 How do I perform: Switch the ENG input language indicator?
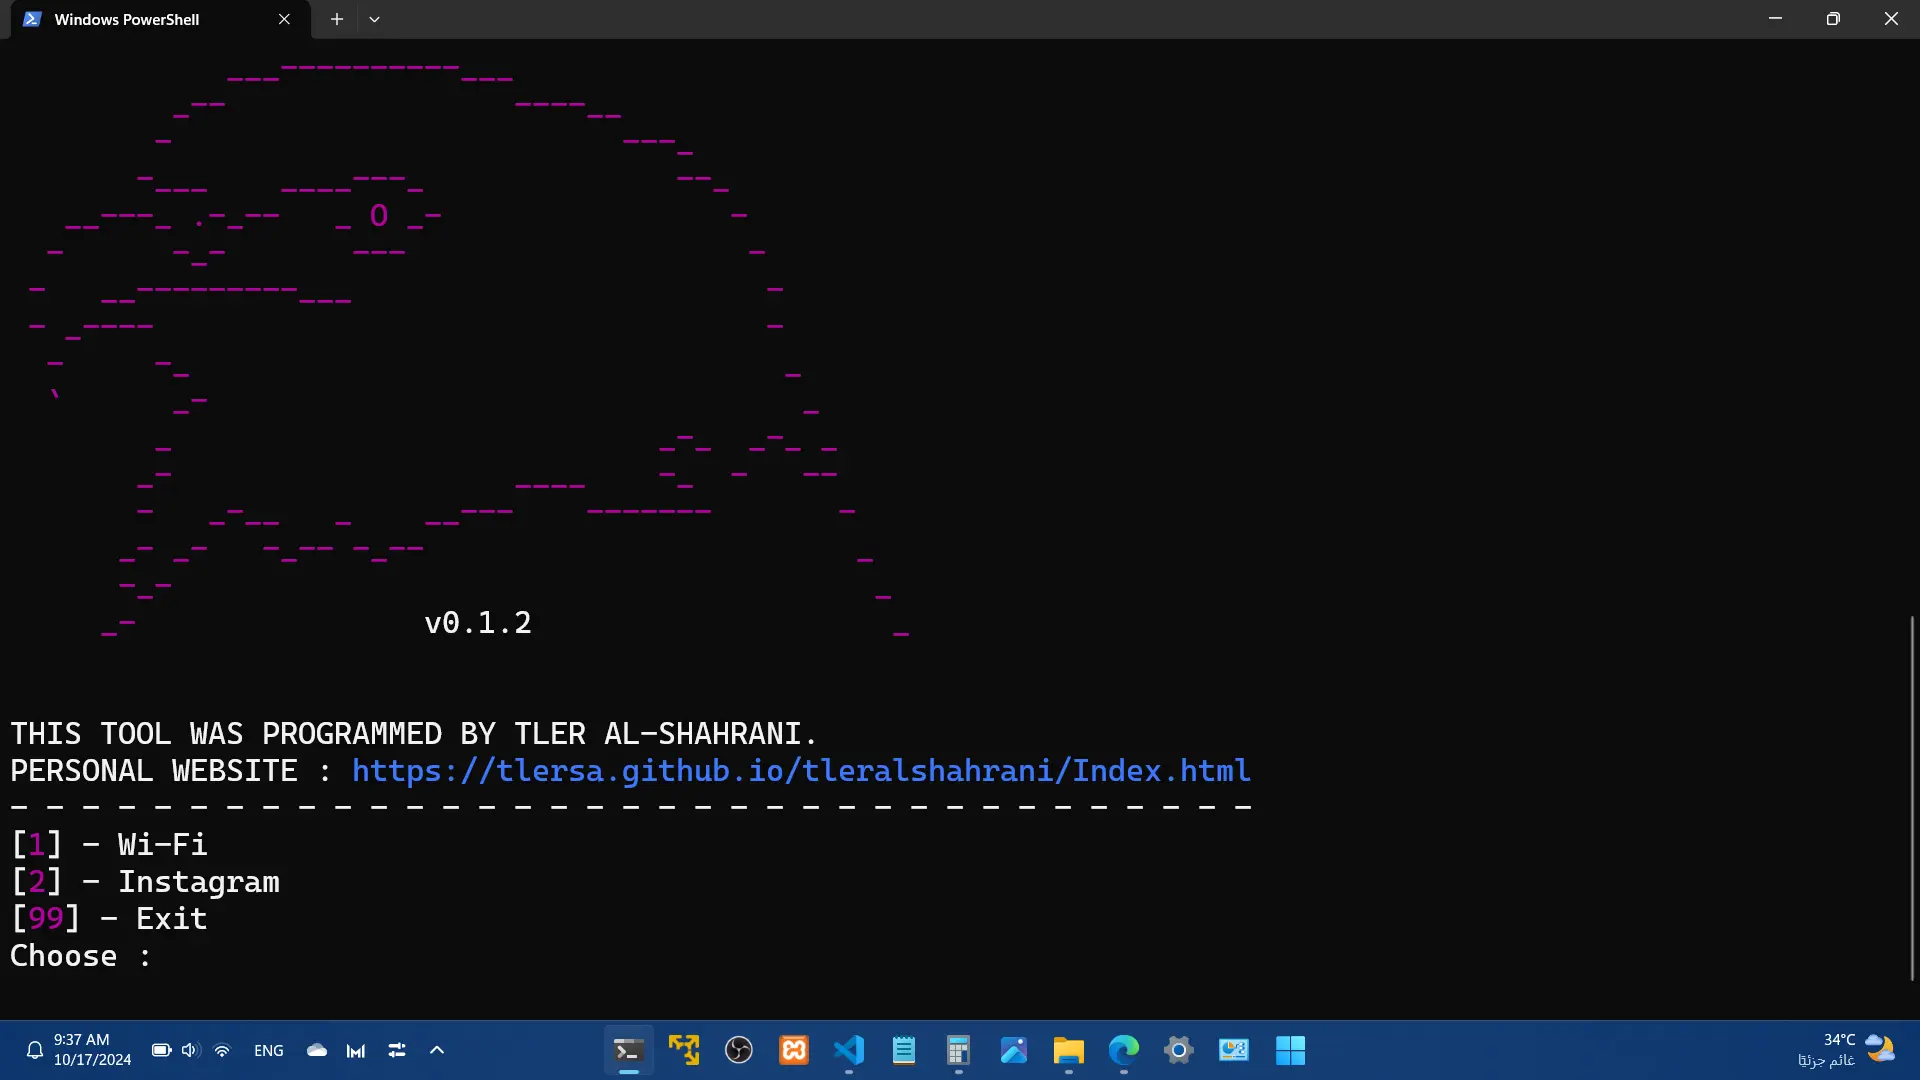[269, 1050]
